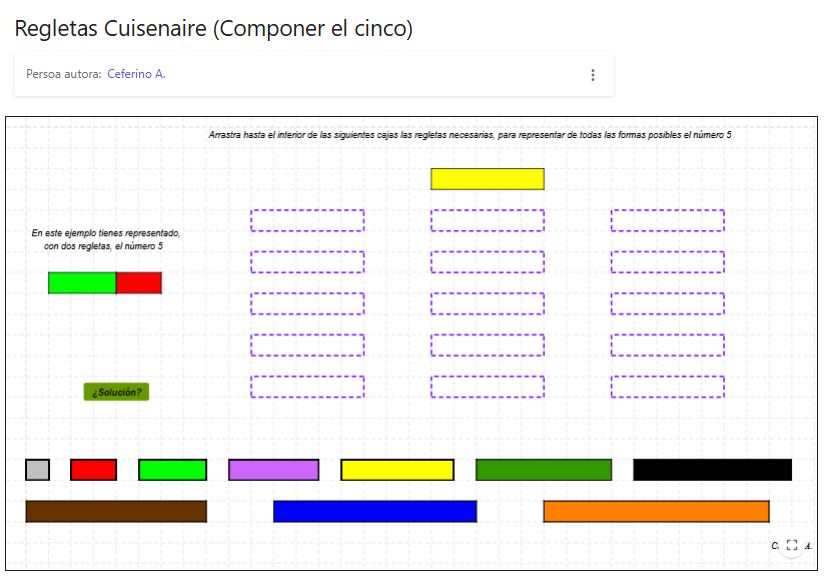Select the purple rod

point(272,470)
